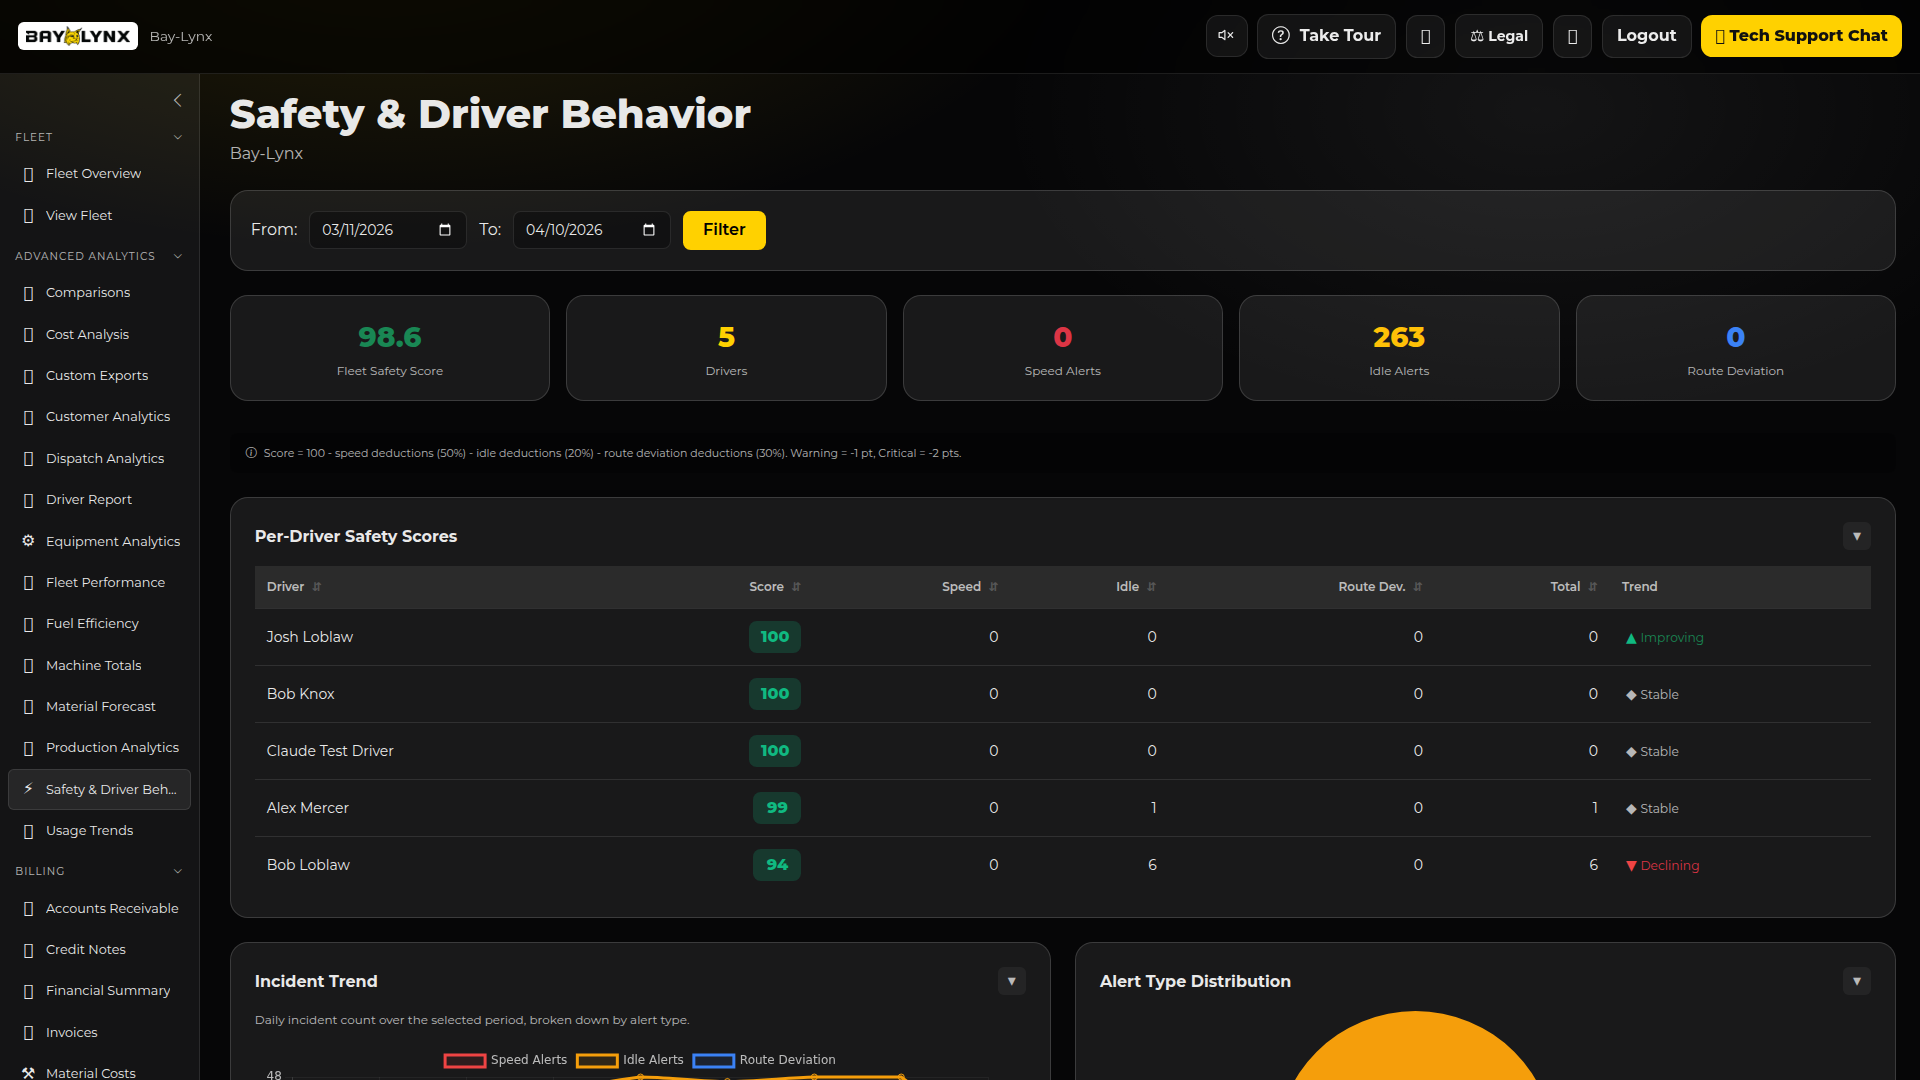Toggle the mute sound icon
Screen dimensions: 1920x1080
pyautogui.click(x=1226, y=36)
